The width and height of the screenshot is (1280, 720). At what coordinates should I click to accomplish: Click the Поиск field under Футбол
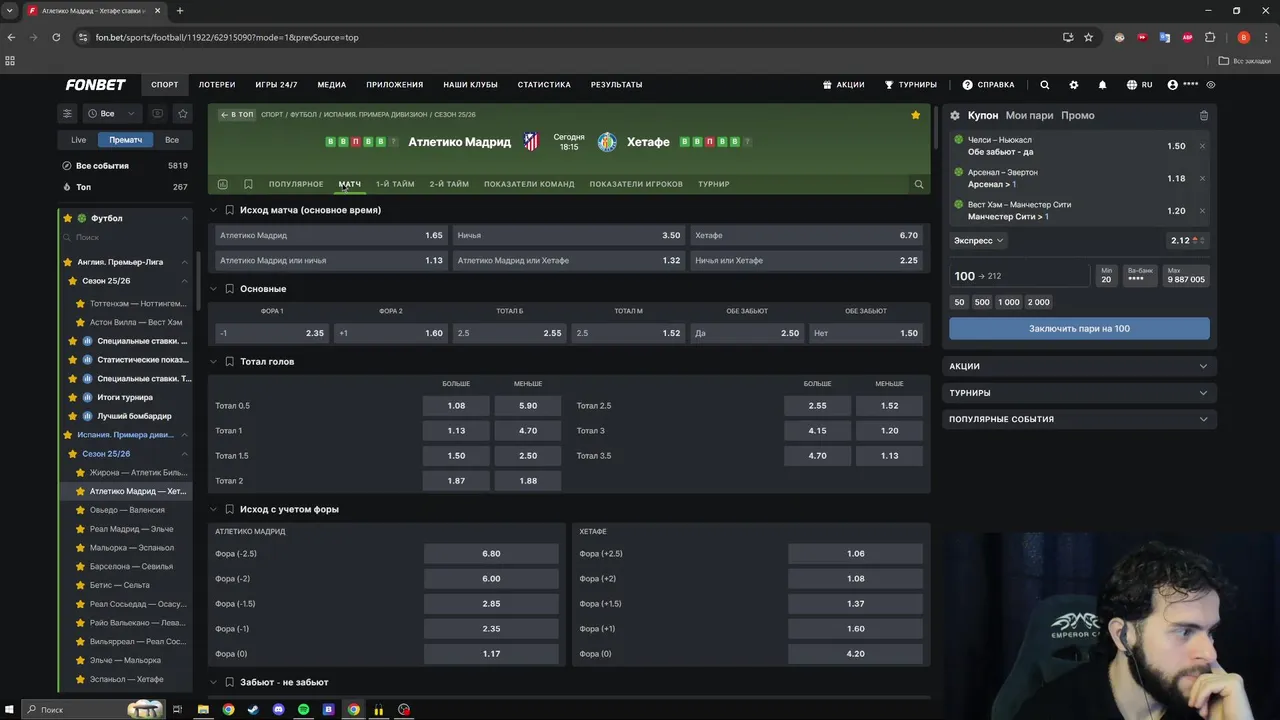tap(125, 237)
